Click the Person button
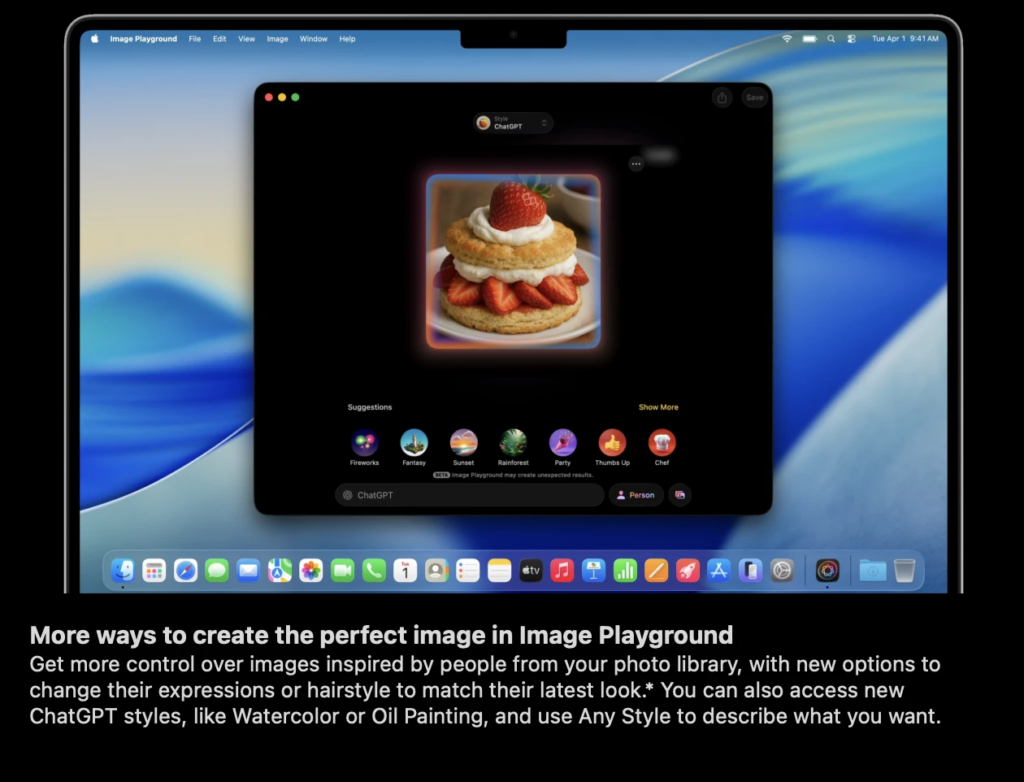Screen dimensions: 1024x782 tap(636, 495)
